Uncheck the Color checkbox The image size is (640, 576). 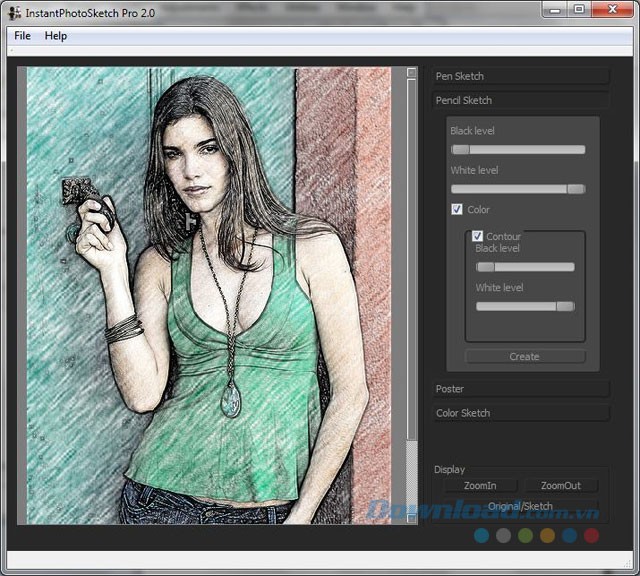click(x=457, y=210)
